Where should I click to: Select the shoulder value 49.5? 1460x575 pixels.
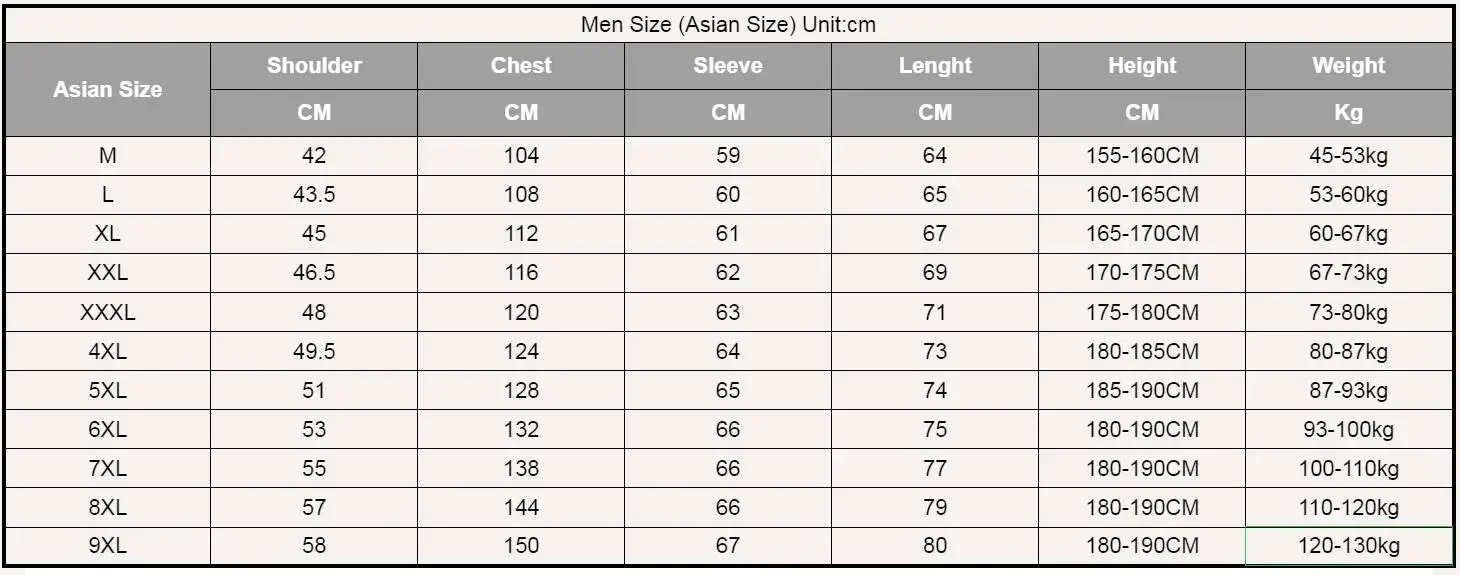pyautogui.click(x=314, y=351)
